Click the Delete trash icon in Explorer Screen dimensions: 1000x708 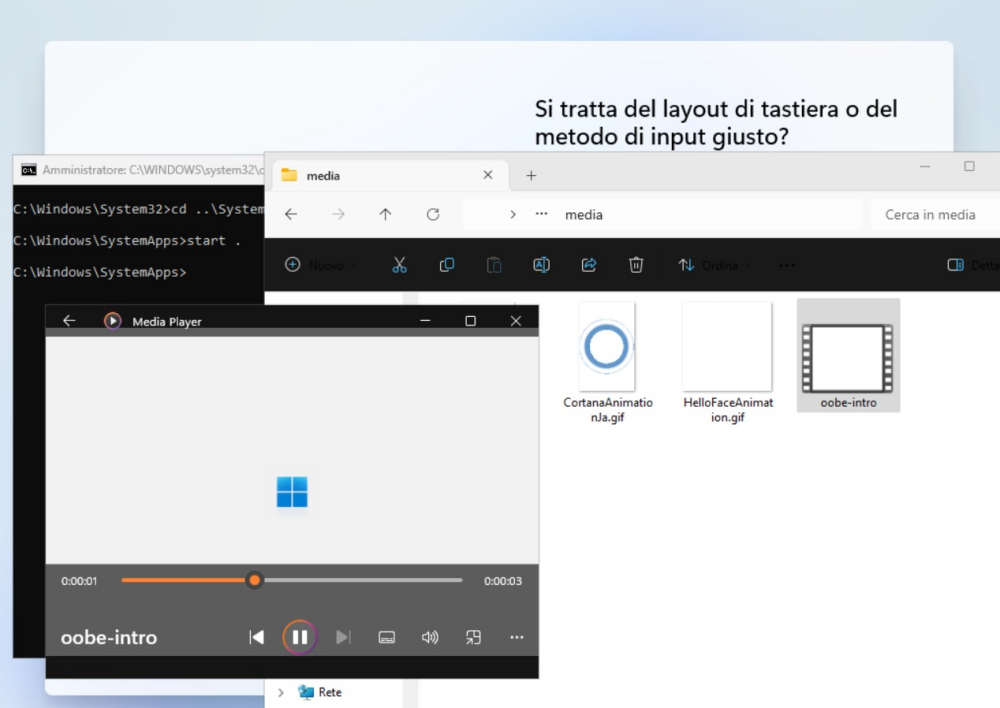(x=636, y=265)
